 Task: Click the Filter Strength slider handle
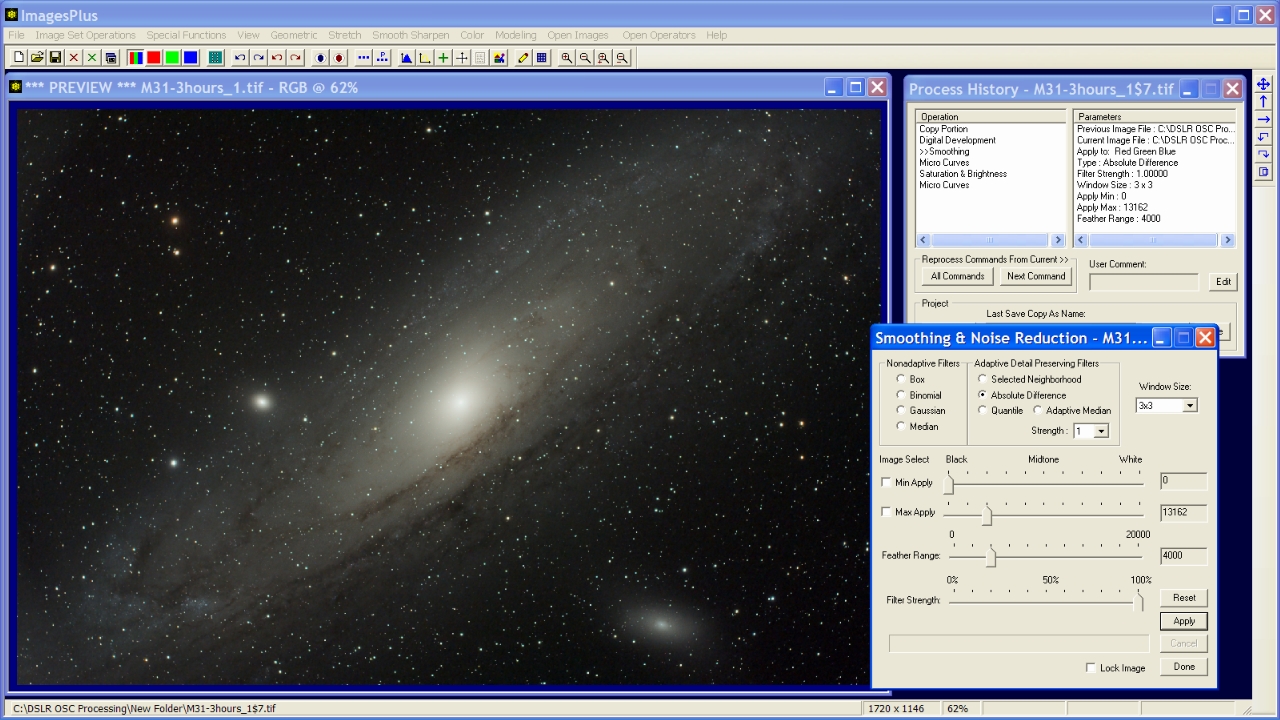pos(1139,602)
